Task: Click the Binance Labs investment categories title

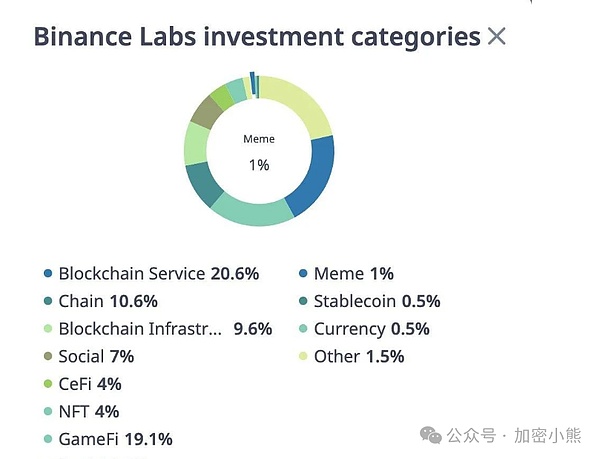Action: (256, 38)
